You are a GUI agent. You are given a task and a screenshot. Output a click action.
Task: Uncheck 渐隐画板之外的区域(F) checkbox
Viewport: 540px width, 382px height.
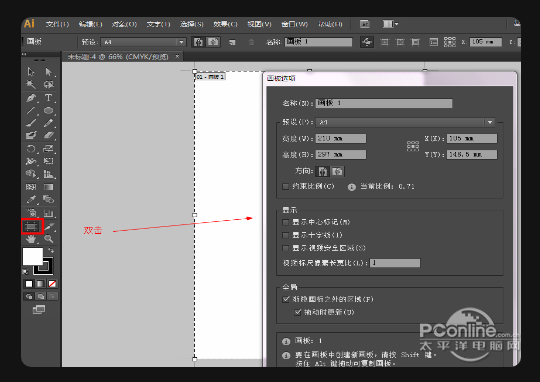click(x=286, y=299)
